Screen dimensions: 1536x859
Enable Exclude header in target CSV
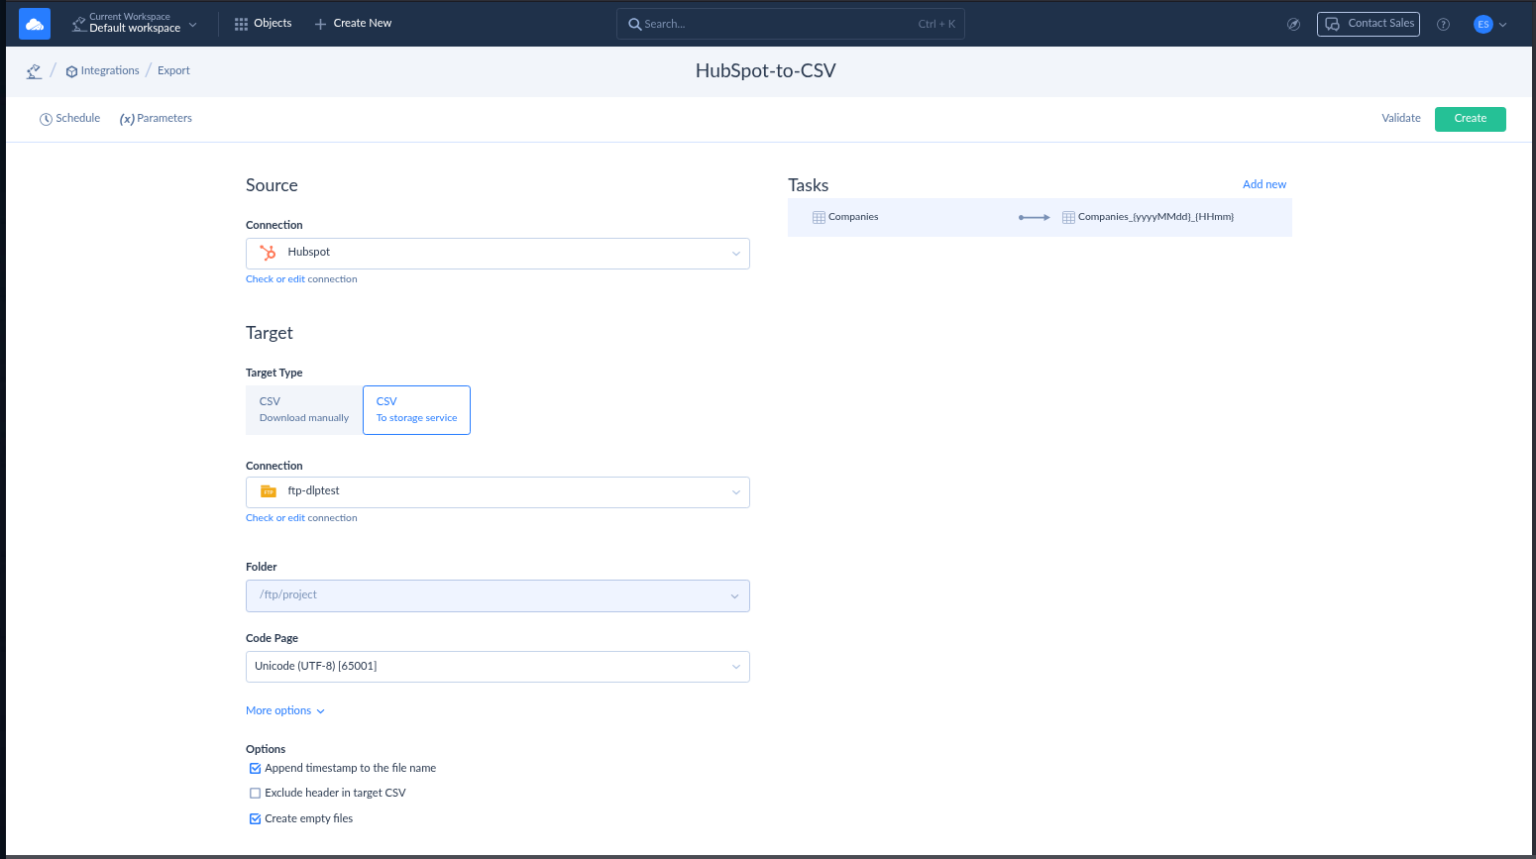click(x=255, y=792)
